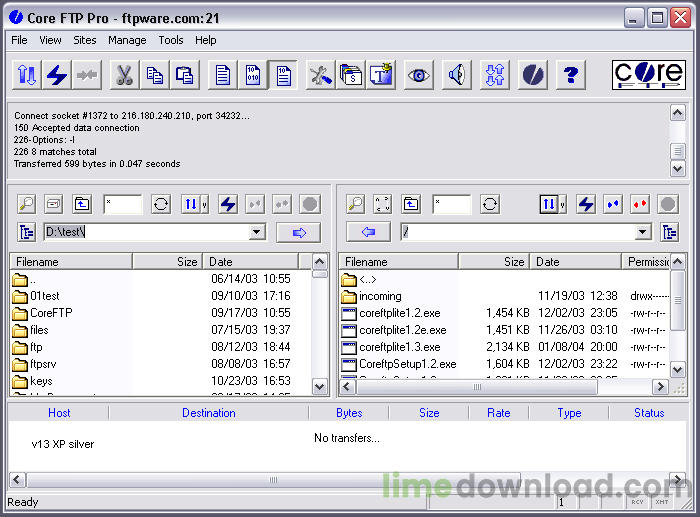This screenshot has width=700, height=517.
Task: Toggle local directory tree view
Action: (26, 233)
